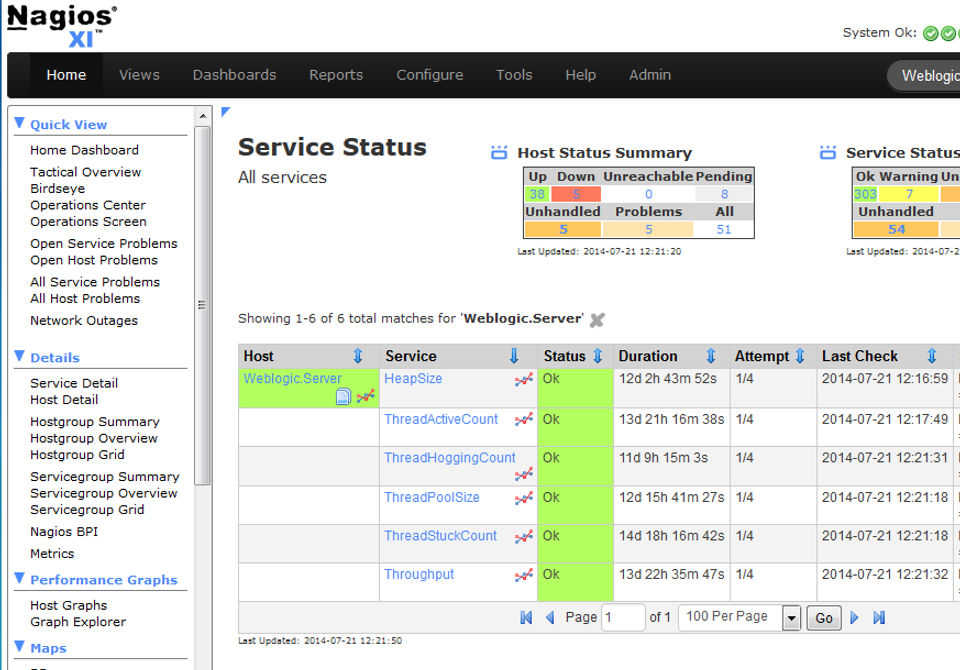This screenshot has height=670, width=960.
Task: Open the ThreadHoggingCount service link
Action: 450,457
